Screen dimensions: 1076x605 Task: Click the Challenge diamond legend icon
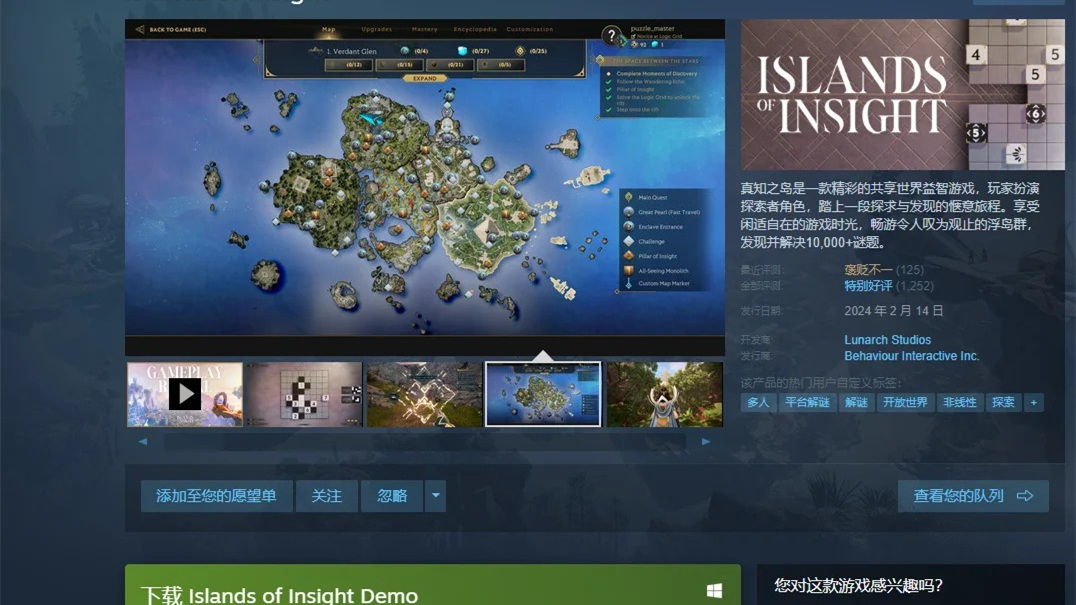(629, 241)
